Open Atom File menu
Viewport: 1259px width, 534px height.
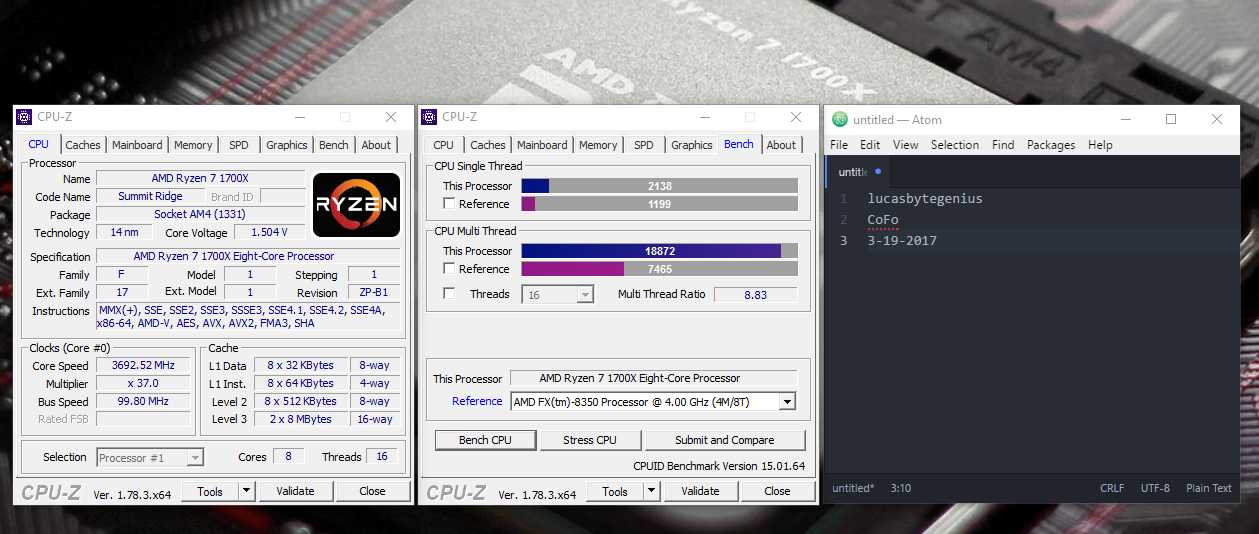coord(839,145)
